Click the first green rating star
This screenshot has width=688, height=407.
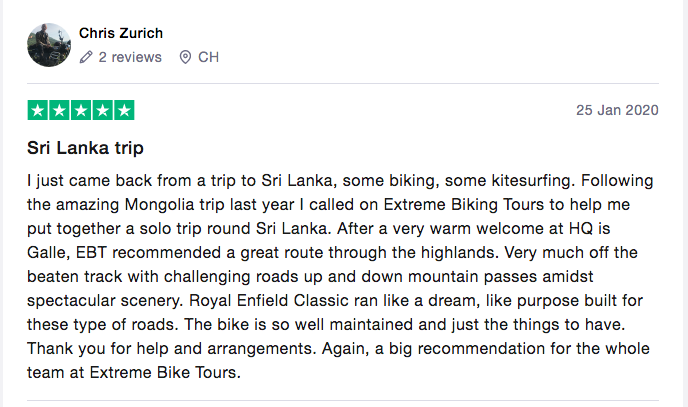tap(38, 110)
